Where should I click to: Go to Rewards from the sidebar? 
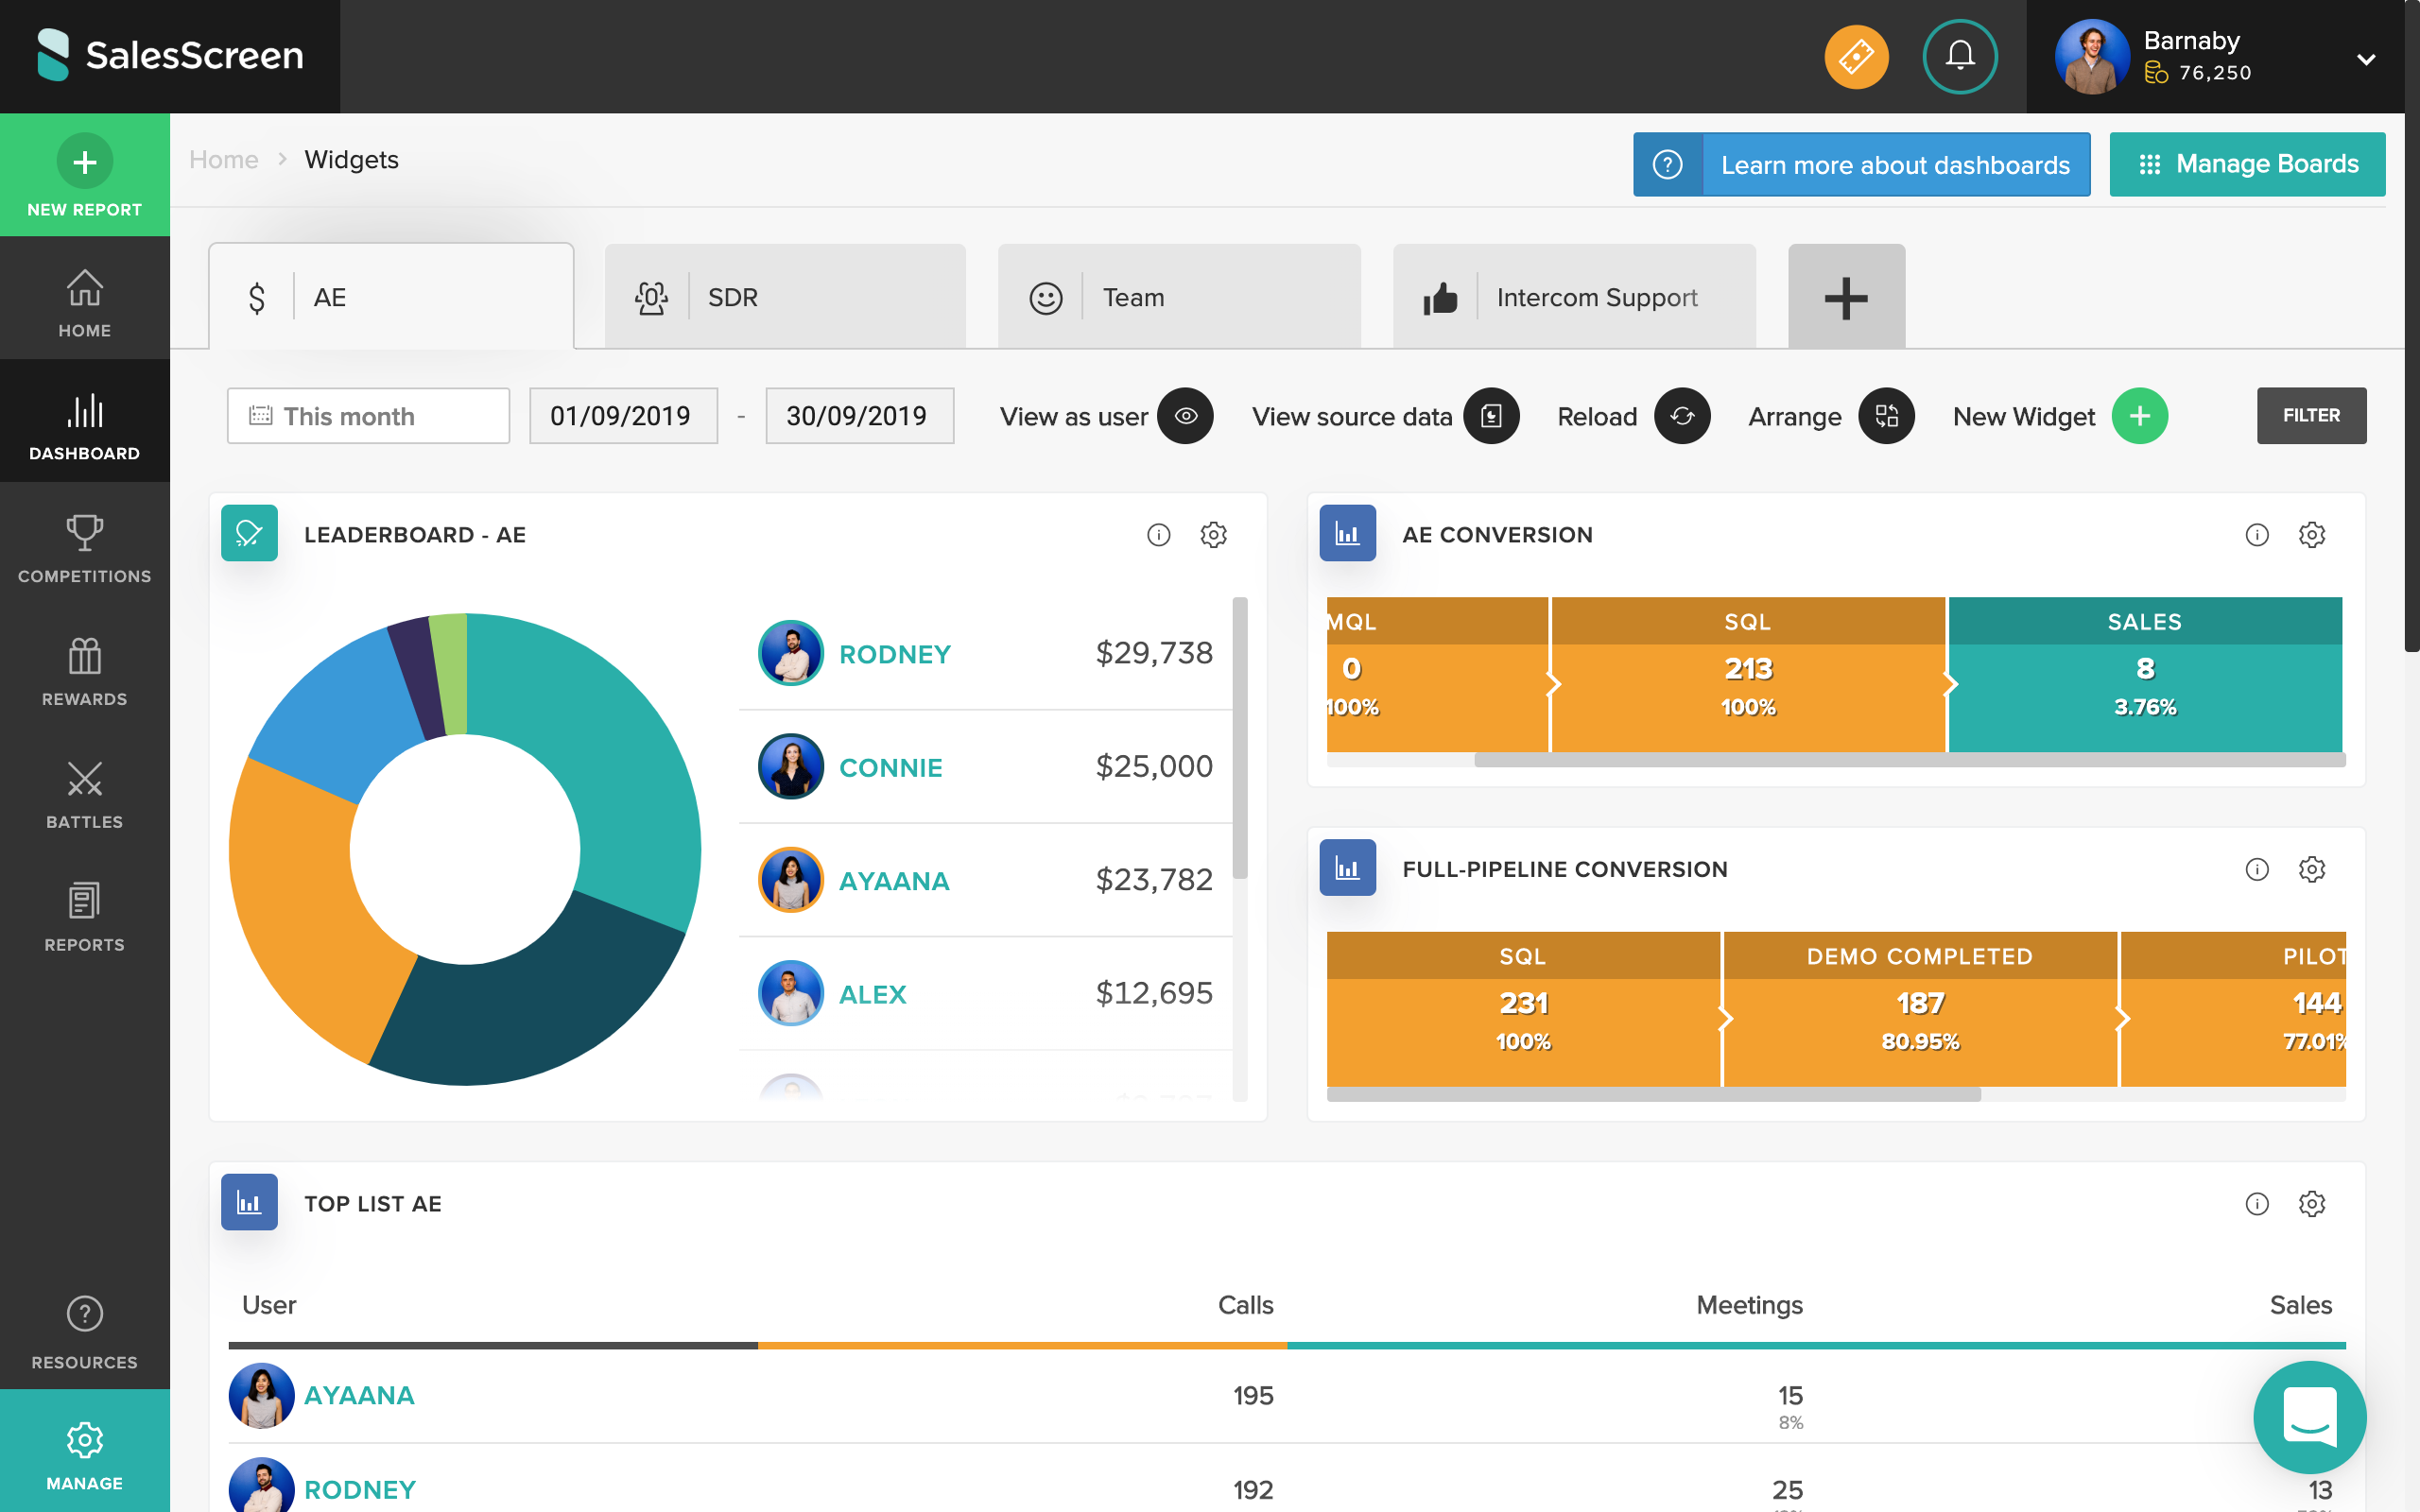coord(84,670)
